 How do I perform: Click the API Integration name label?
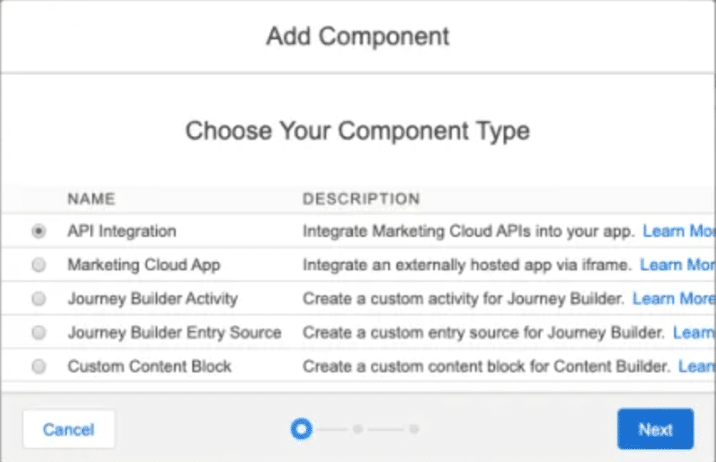tap(122, 231)
